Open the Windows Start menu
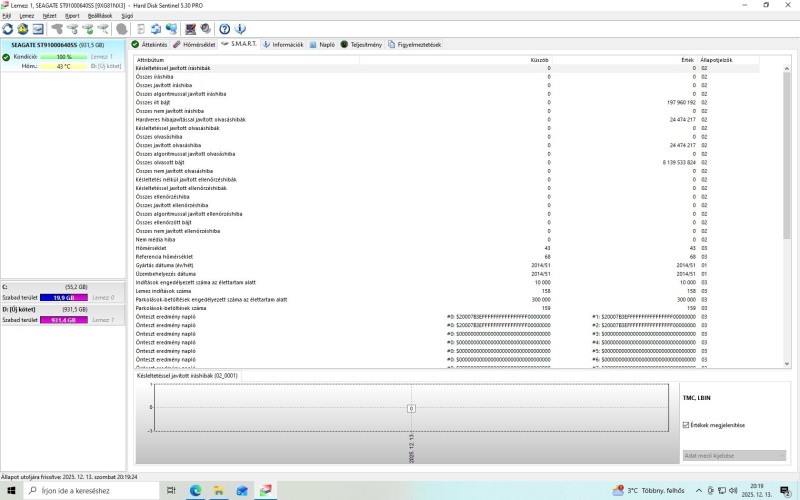This screenshot has width=800, height=500. [x=11, y=490]
